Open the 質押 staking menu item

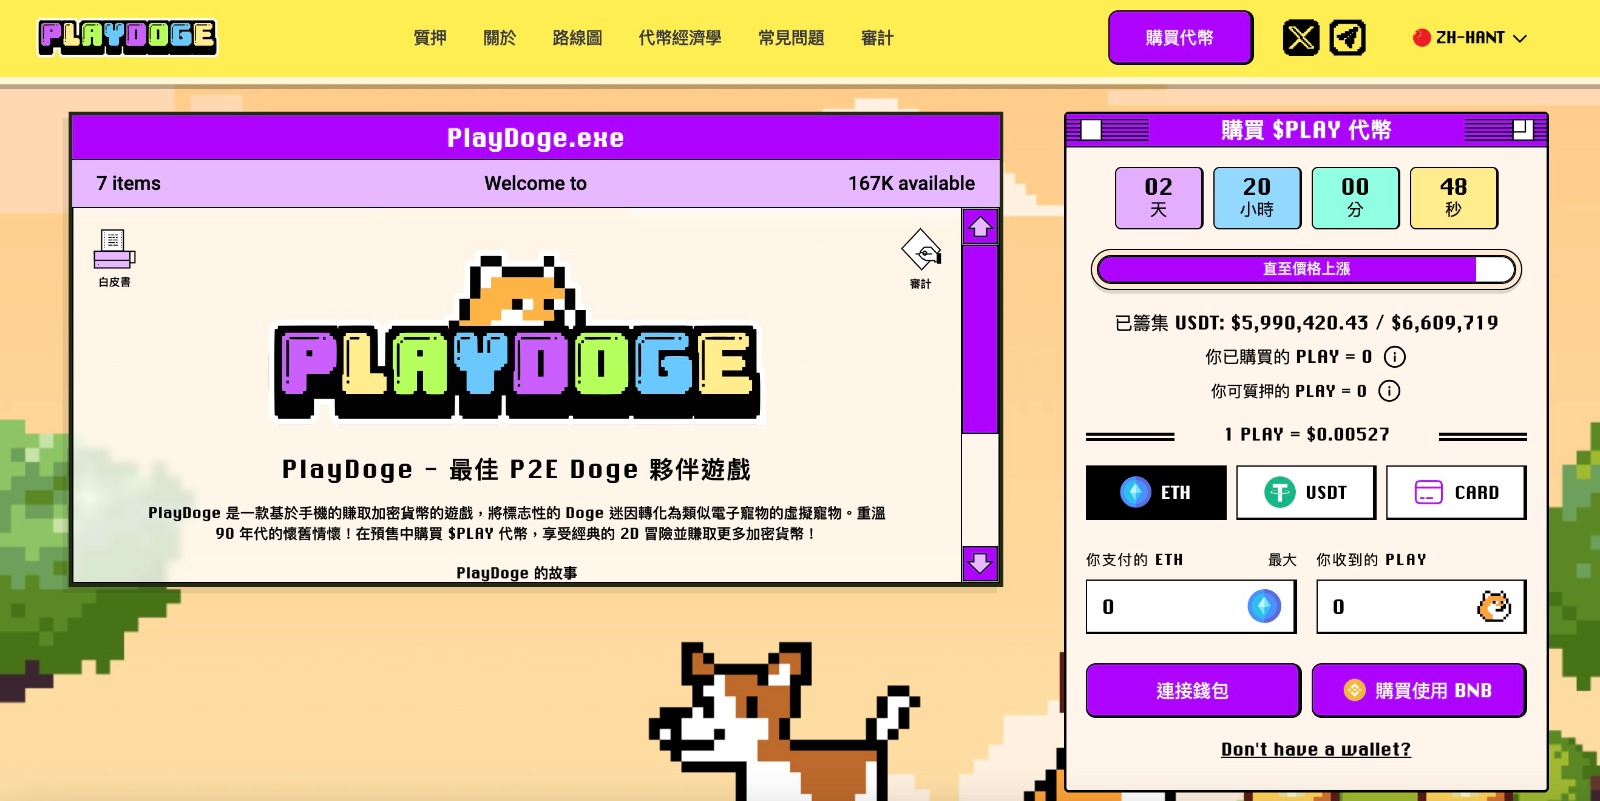(430, 38)
